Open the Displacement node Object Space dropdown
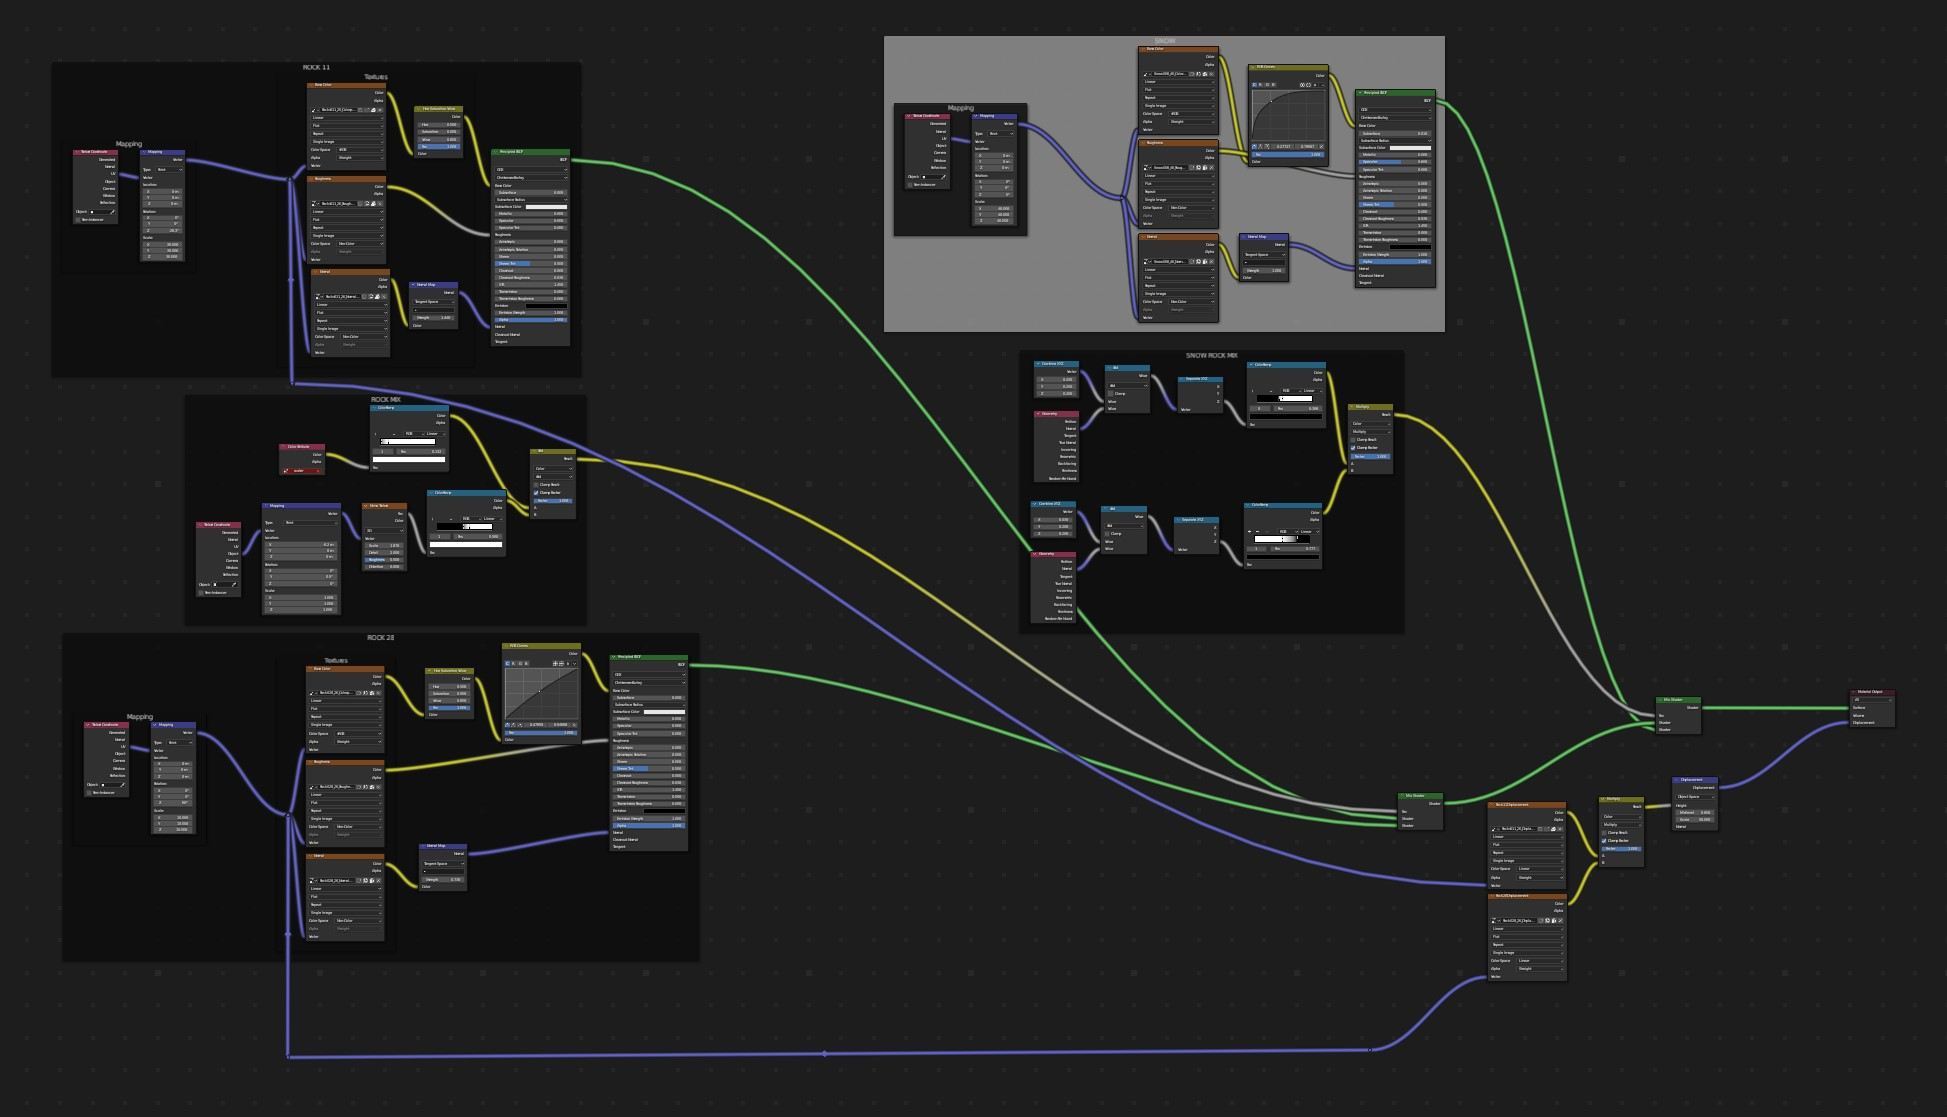The height and width of the screenshot is (1117, 1947). coord(1695,797)
